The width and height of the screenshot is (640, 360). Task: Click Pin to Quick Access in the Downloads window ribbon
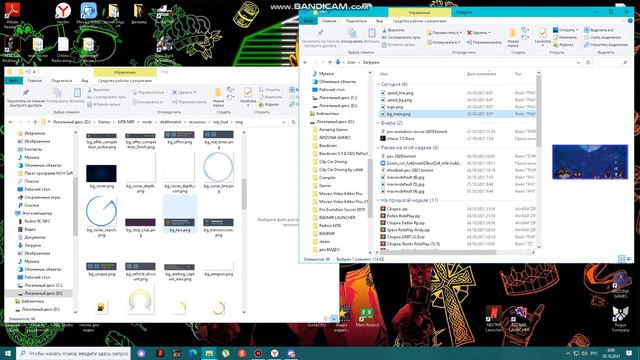(320, 38)
